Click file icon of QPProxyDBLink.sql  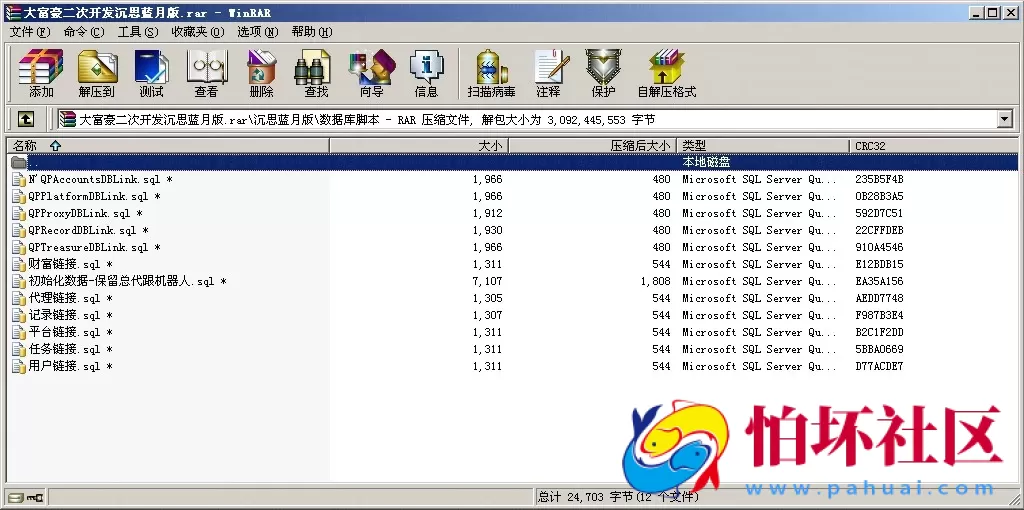19,214
